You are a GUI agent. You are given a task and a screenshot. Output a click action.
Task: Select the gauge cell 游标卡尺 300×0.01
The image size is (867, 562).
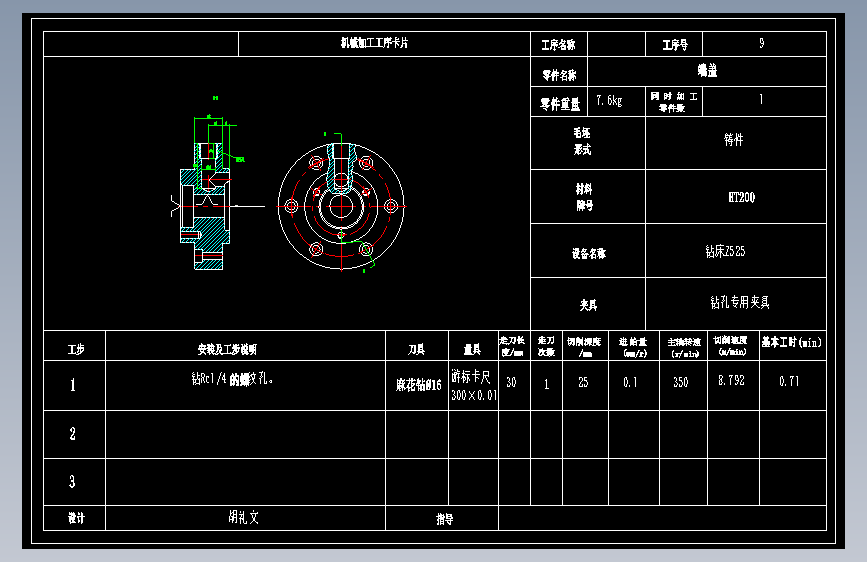pyautogui.click(x=473, y=386)
